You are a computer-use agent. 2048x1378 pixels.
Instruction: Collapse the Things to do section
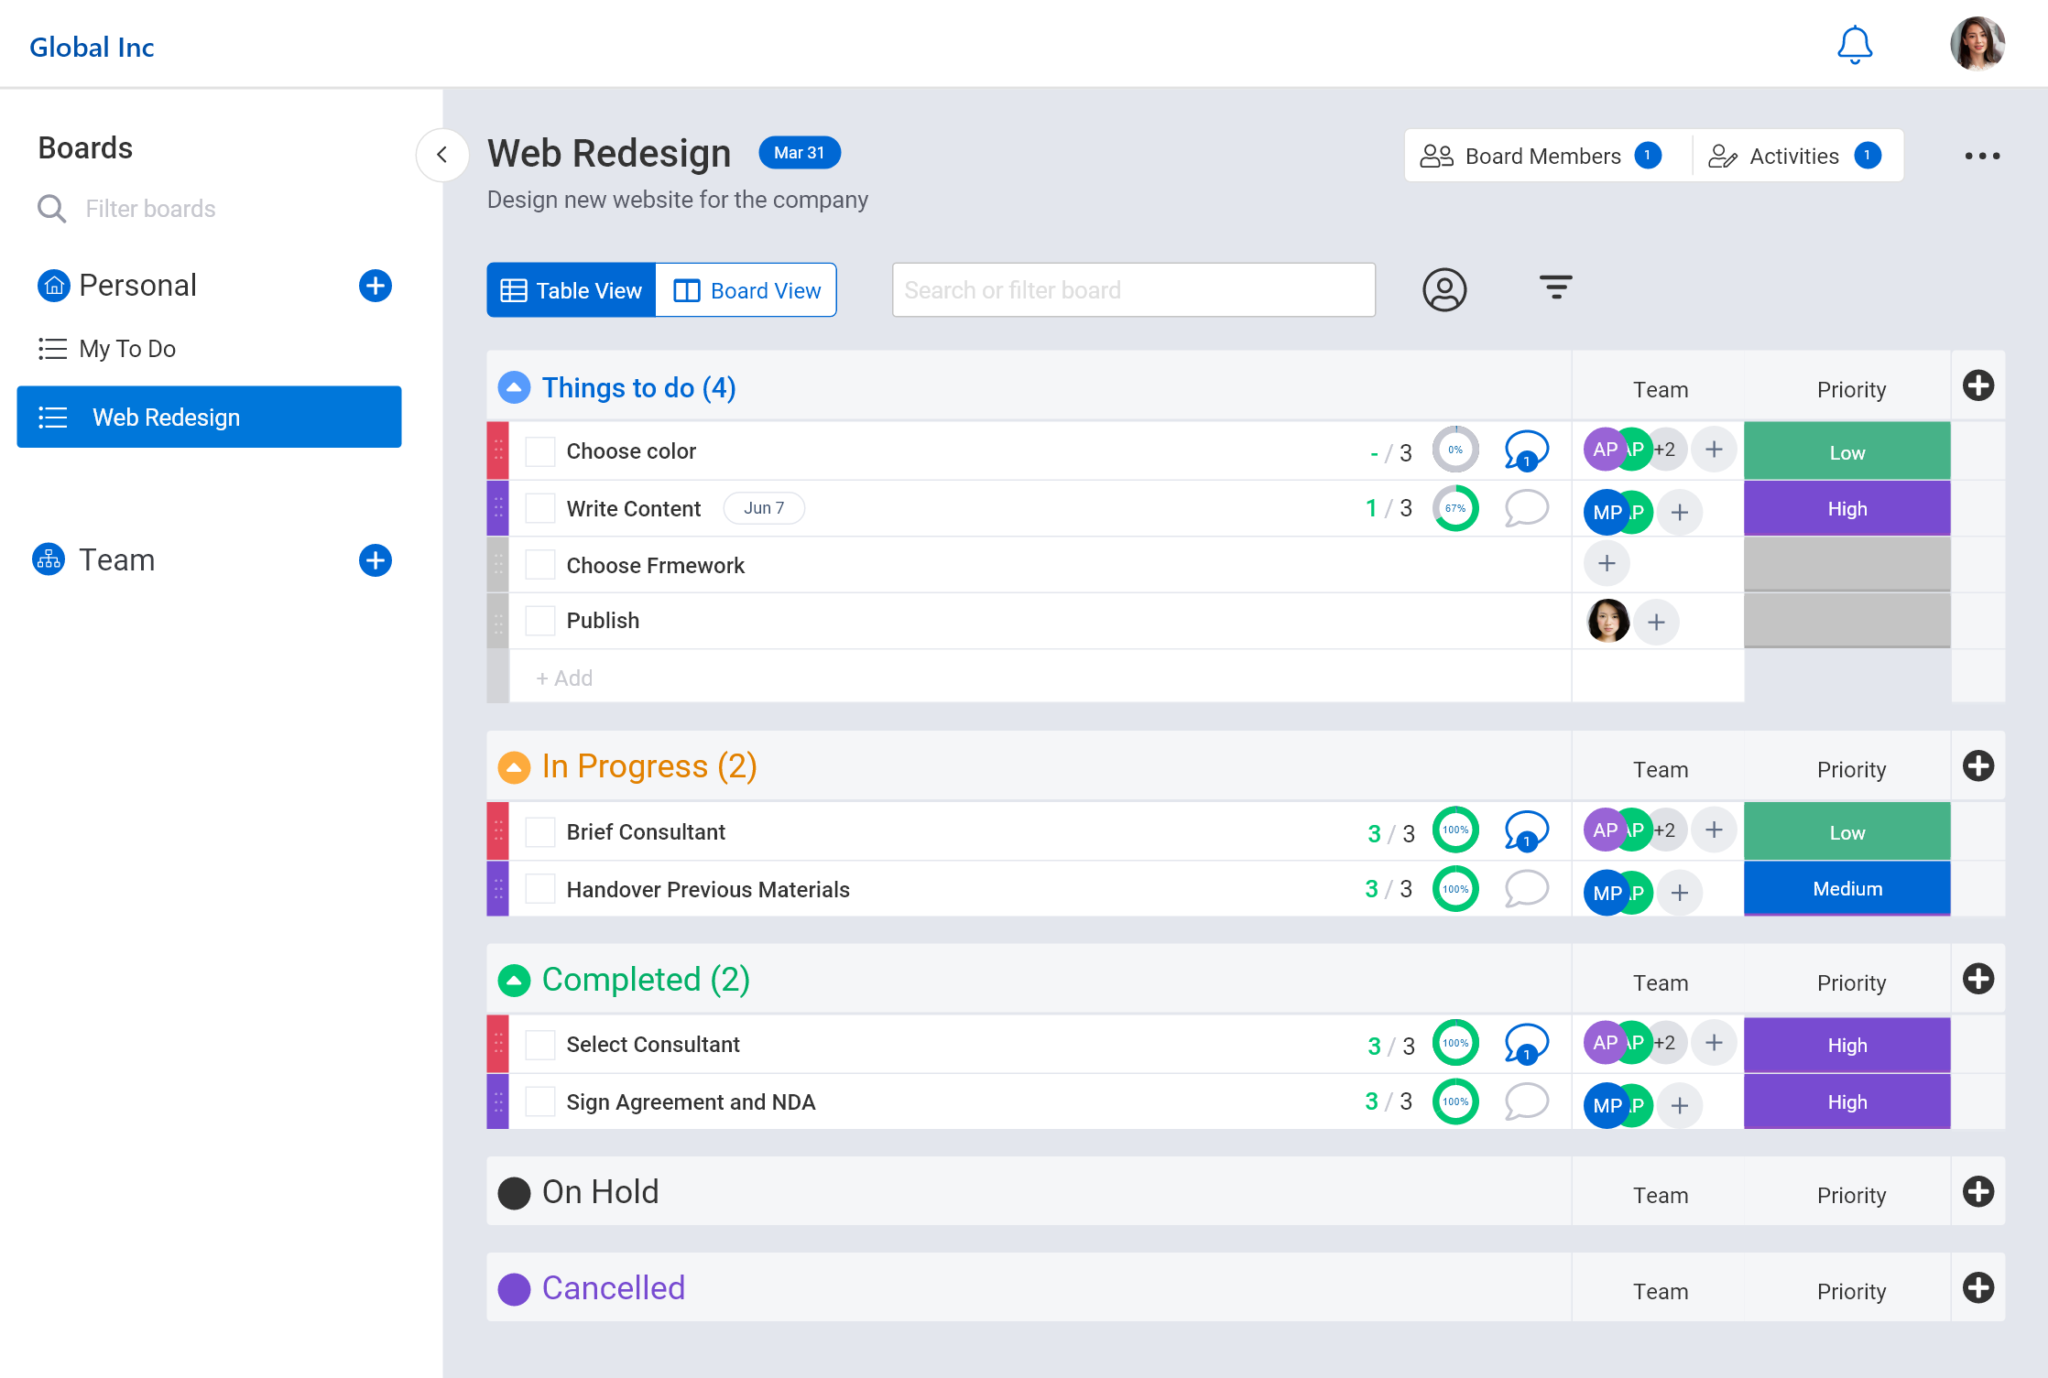click(514, 387)
